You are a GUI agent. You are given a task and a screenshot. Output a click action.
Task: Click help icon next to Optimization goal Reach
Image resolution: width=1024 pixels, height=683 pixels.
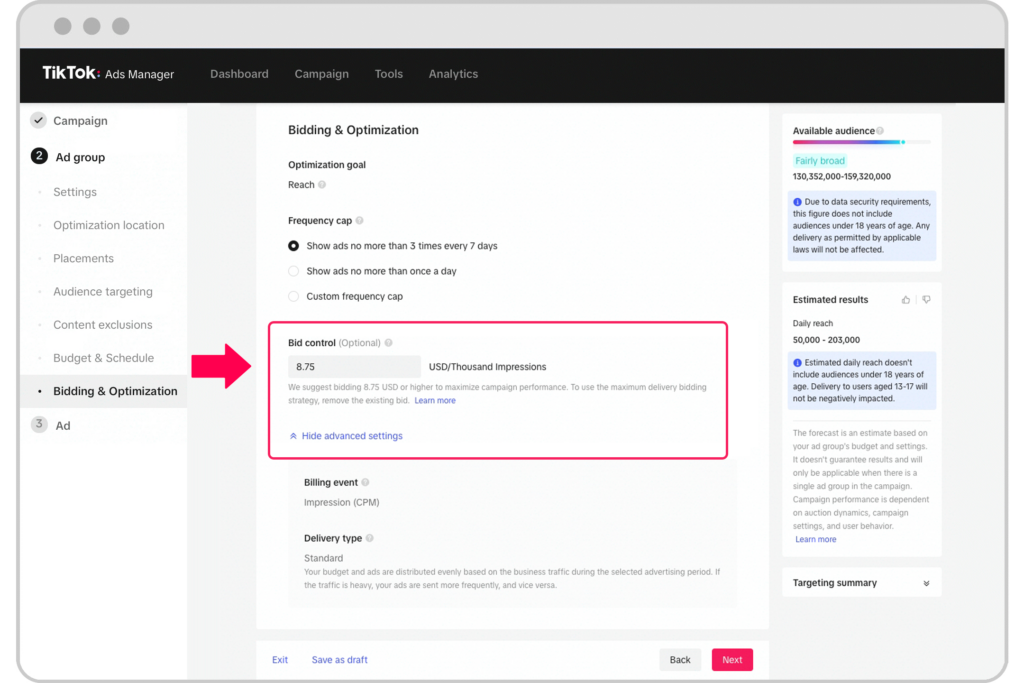point(322,185)
